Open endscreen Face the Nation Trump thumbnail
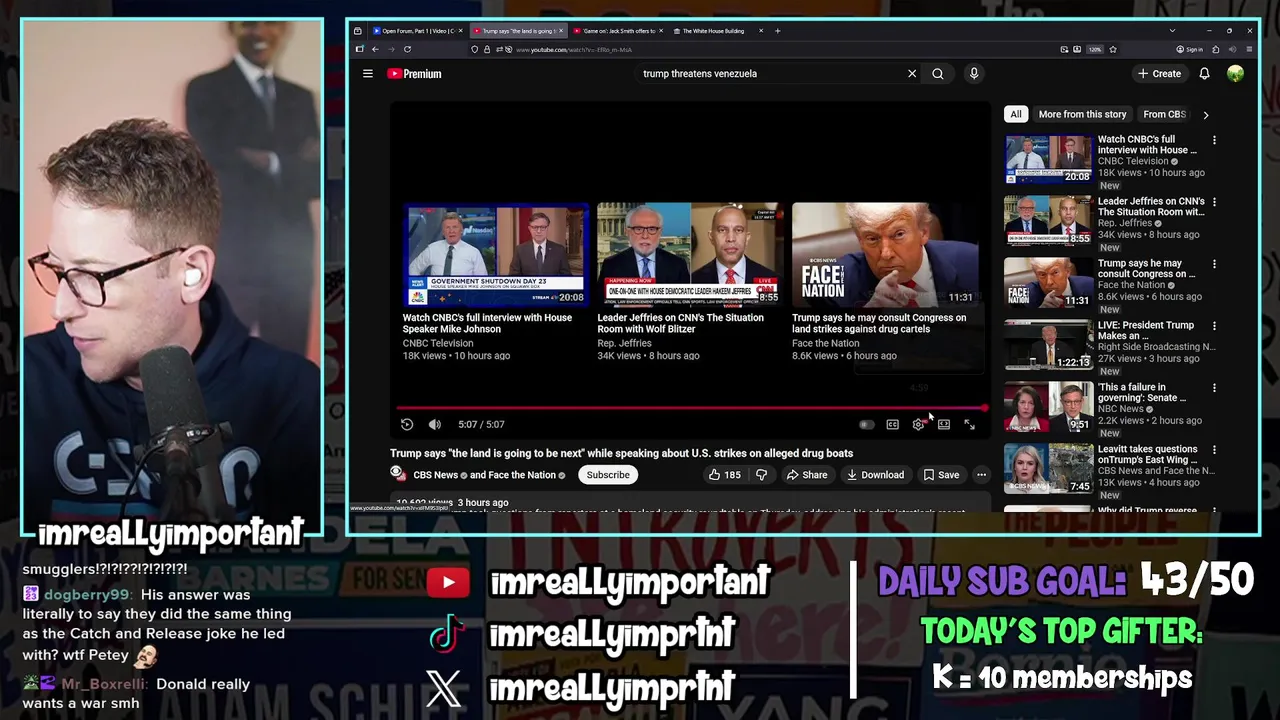Screen dimensions: 1280x720 [885, 254]
